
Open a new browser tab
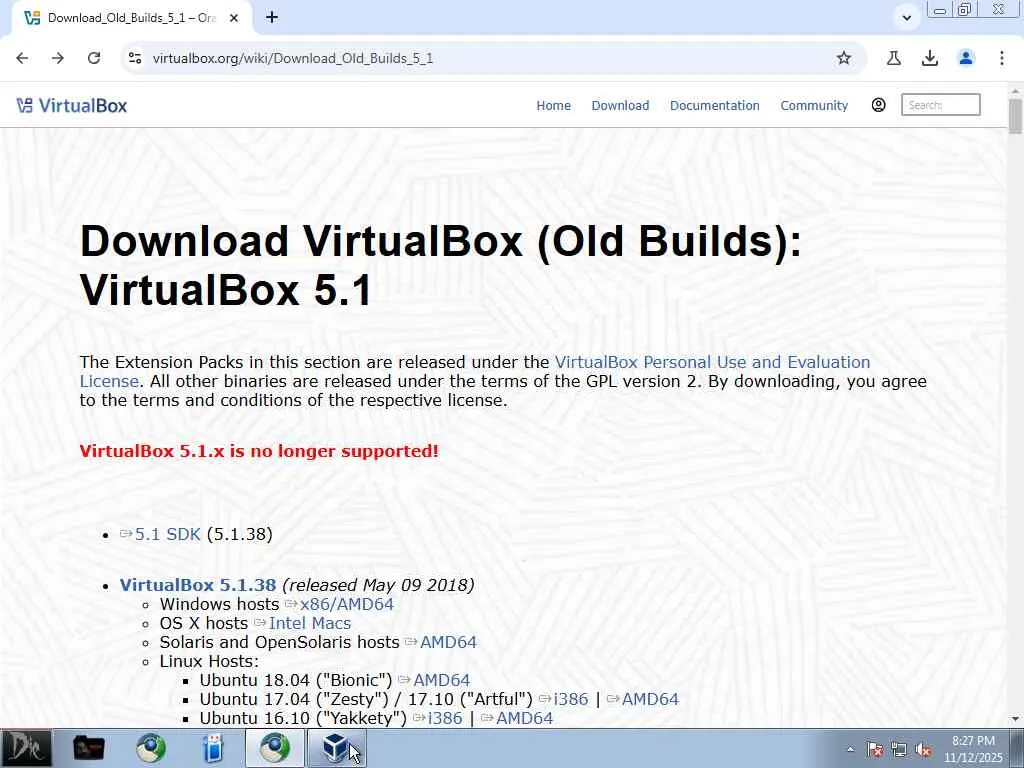[272, 18]
